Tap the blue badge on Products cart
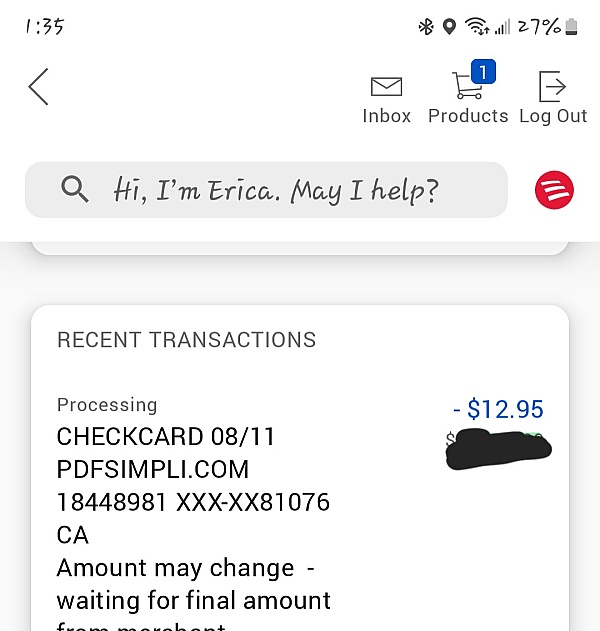 point(484,71)
